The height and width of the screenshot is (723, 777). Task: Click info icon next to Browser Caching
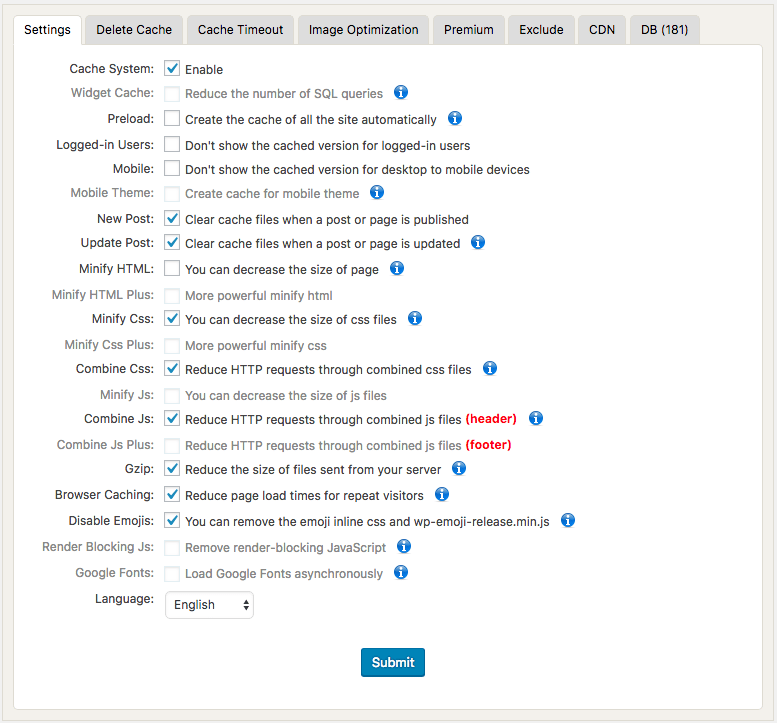[442, 494]
